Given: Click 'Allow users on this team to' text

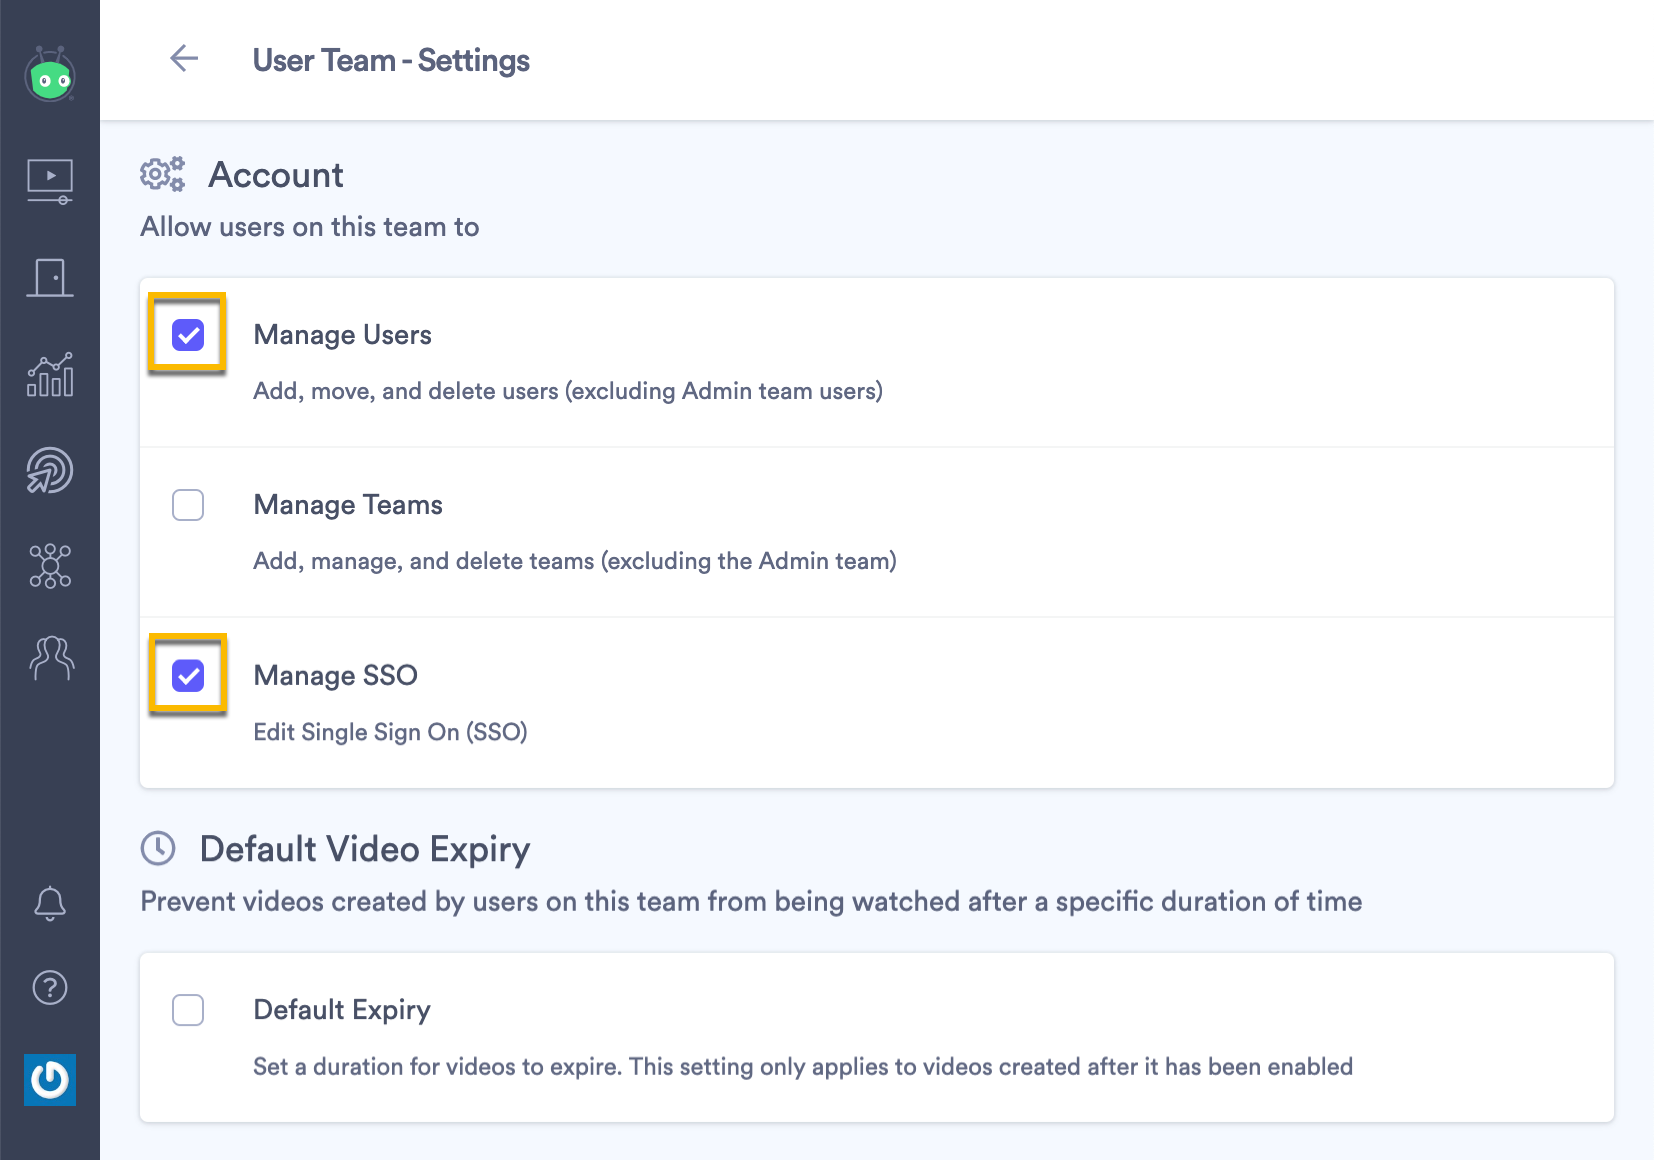Looking at the screenshot, I should pyautogui.click(x=310, y=227).
